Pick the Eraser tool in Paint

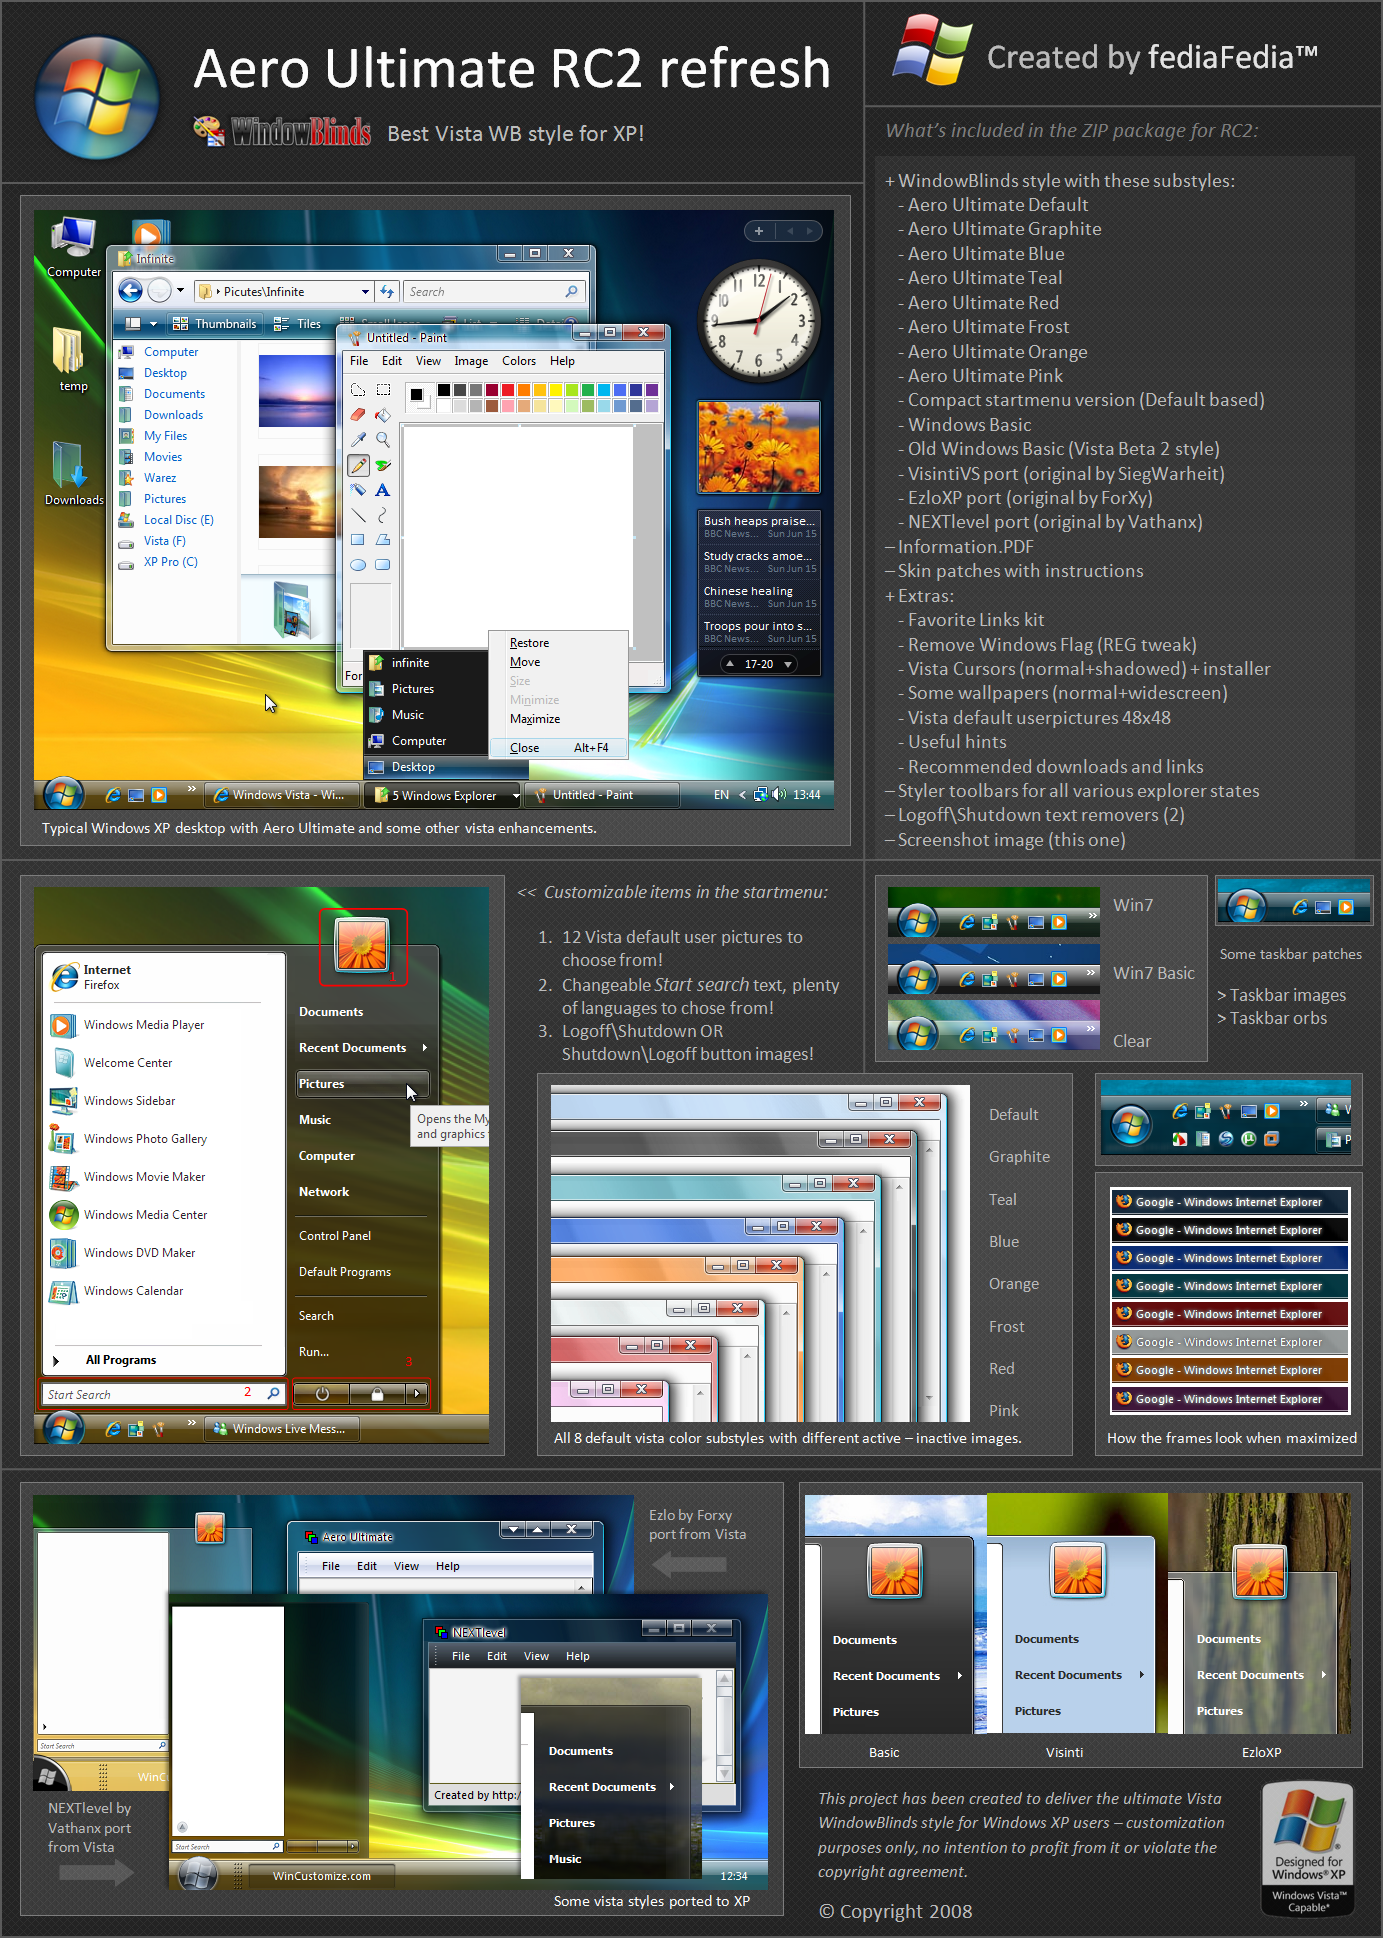(358, 414)
